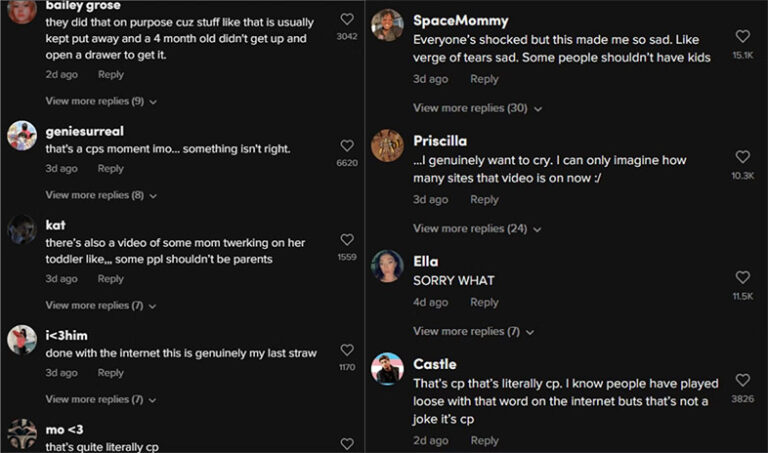This screenshot has height=453, width=768.
Task: Reply to kat's comment
Action: point(111,279)
